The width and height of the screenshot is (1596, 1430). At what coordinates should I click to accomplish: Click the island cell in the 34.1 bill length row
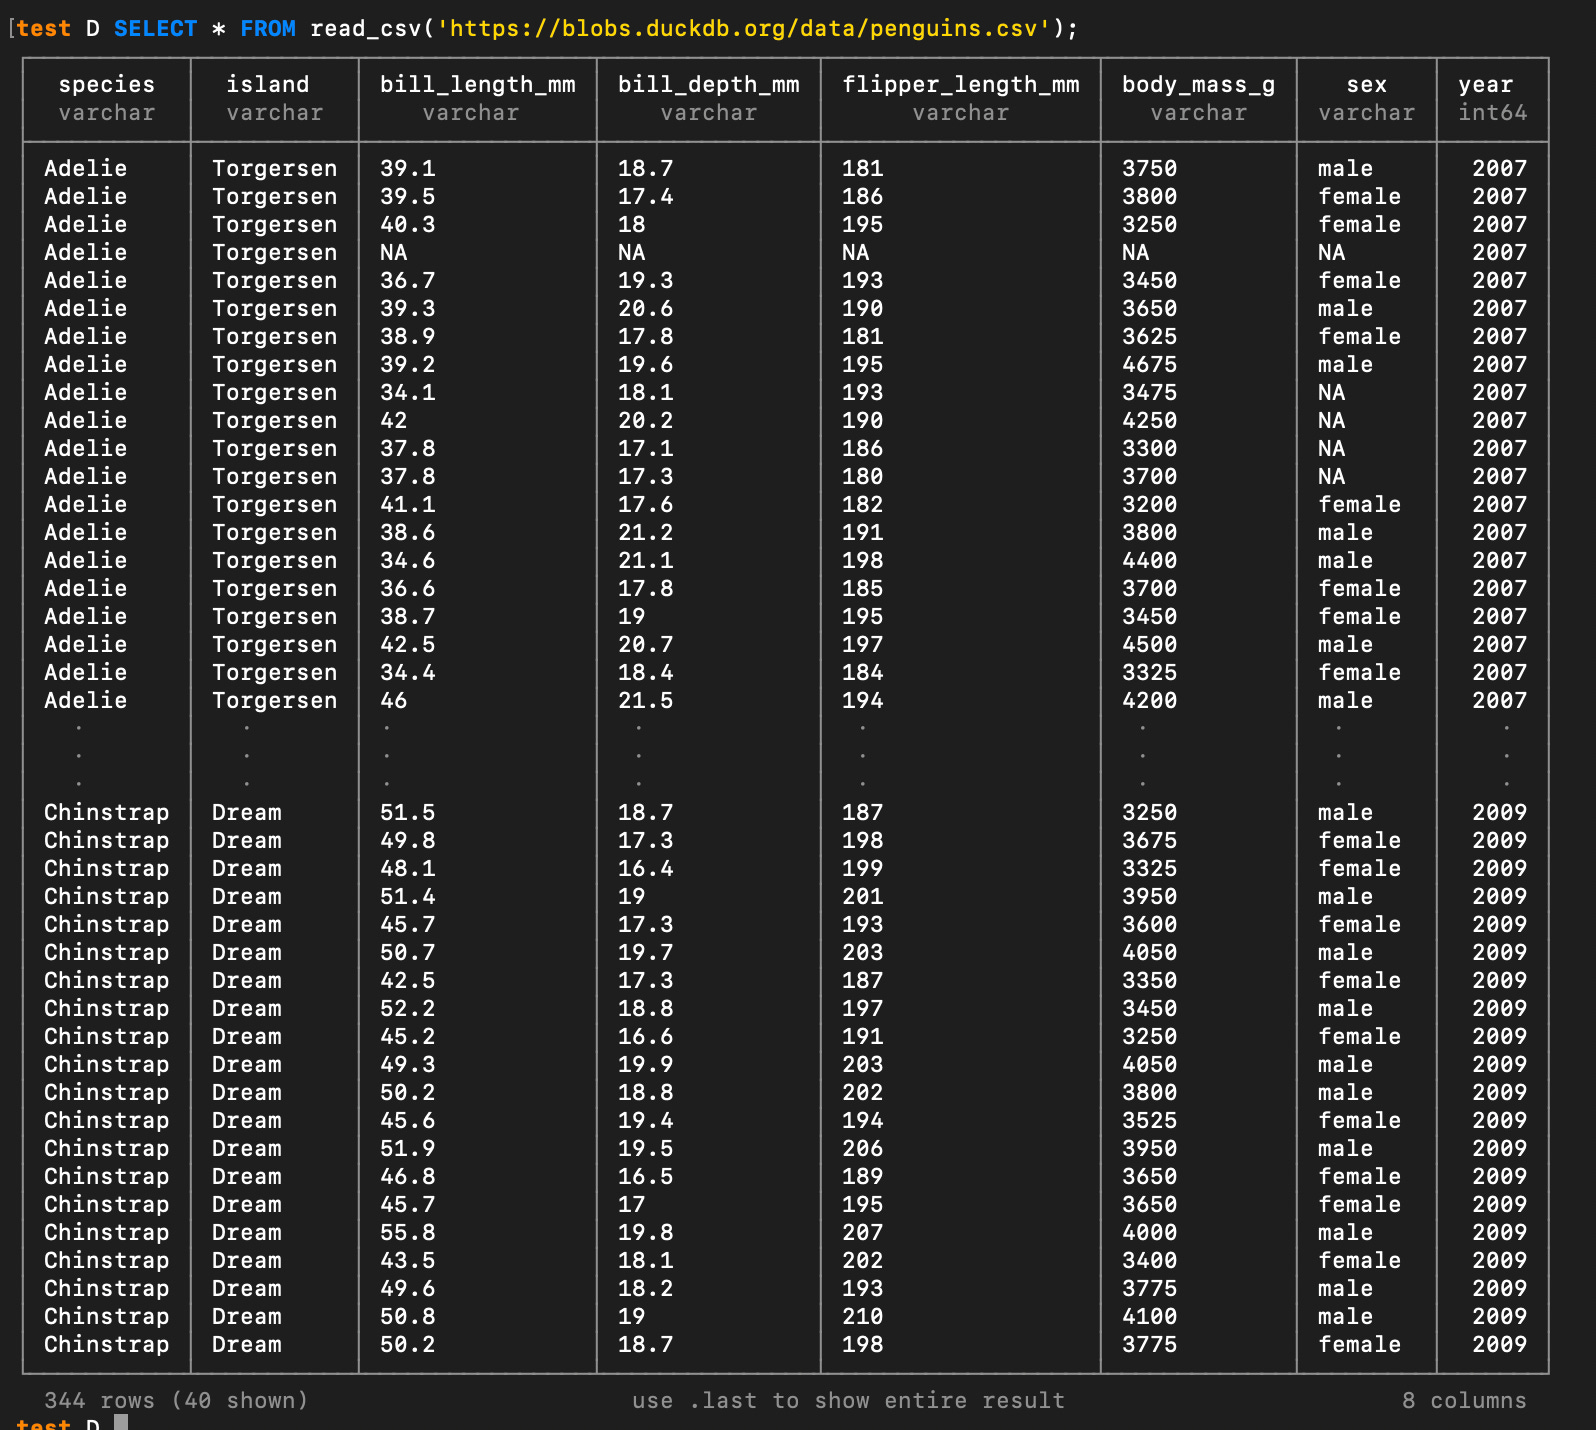tap(275, 392)
